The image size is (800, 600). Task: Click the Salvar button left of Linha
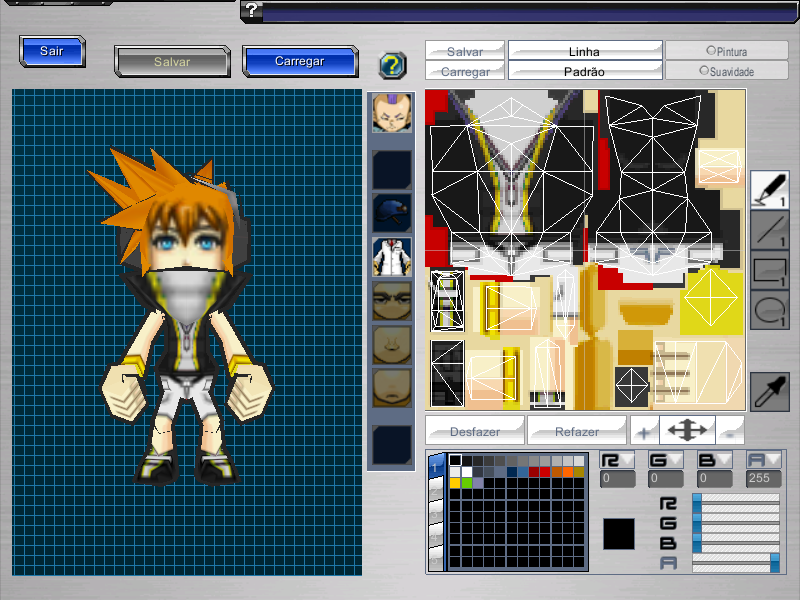click(x=465, y=51)
